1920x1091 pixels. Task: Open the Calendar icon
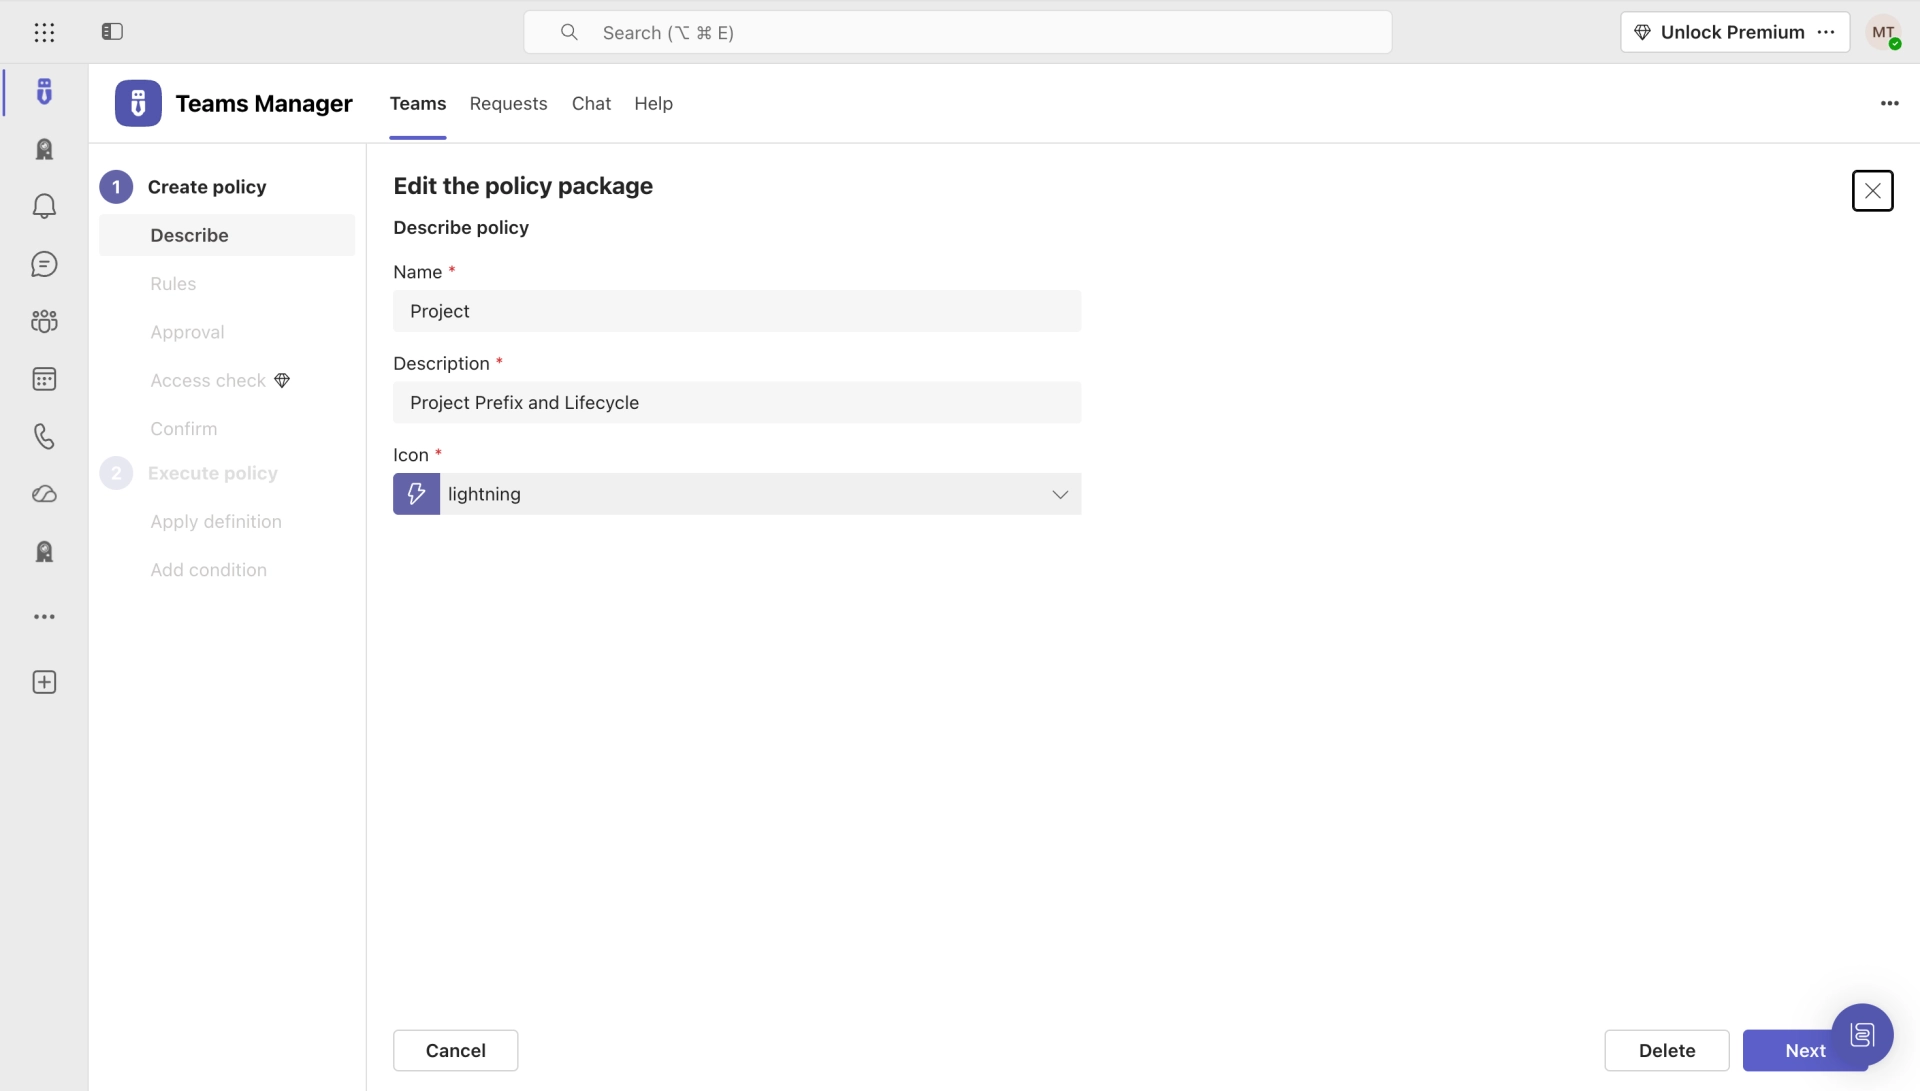point(44,379)
